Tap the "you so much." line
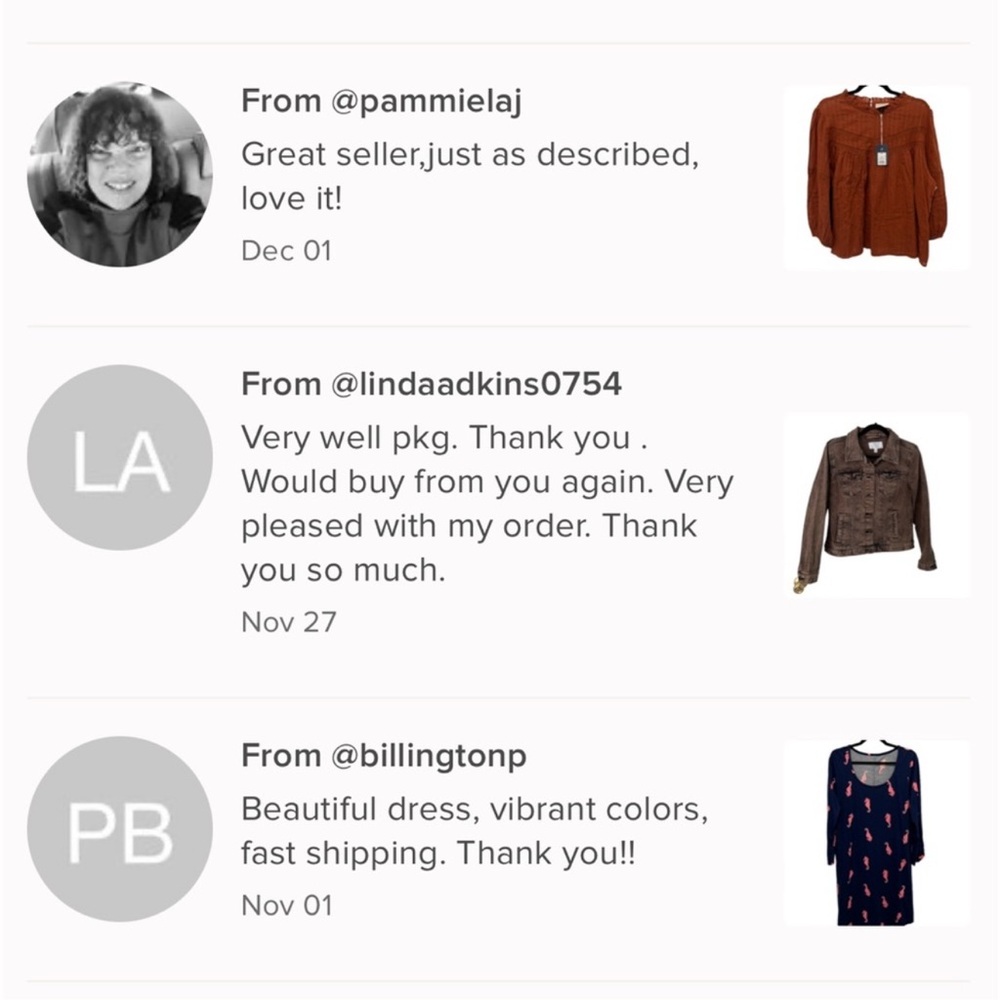 342,570
